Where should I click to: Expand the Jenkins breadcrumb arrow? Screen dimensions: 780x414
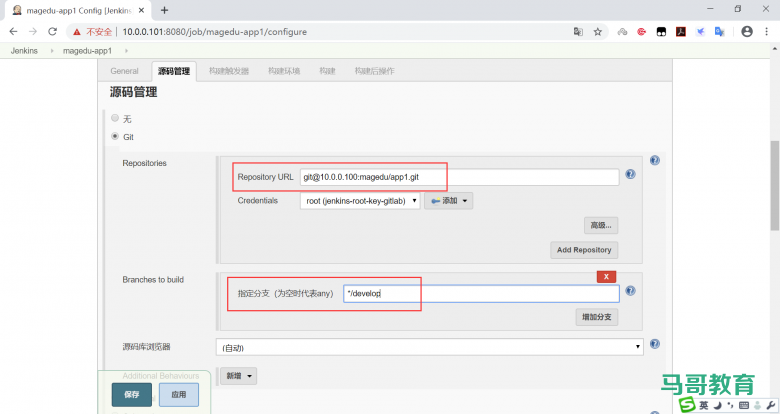(52, 51)
